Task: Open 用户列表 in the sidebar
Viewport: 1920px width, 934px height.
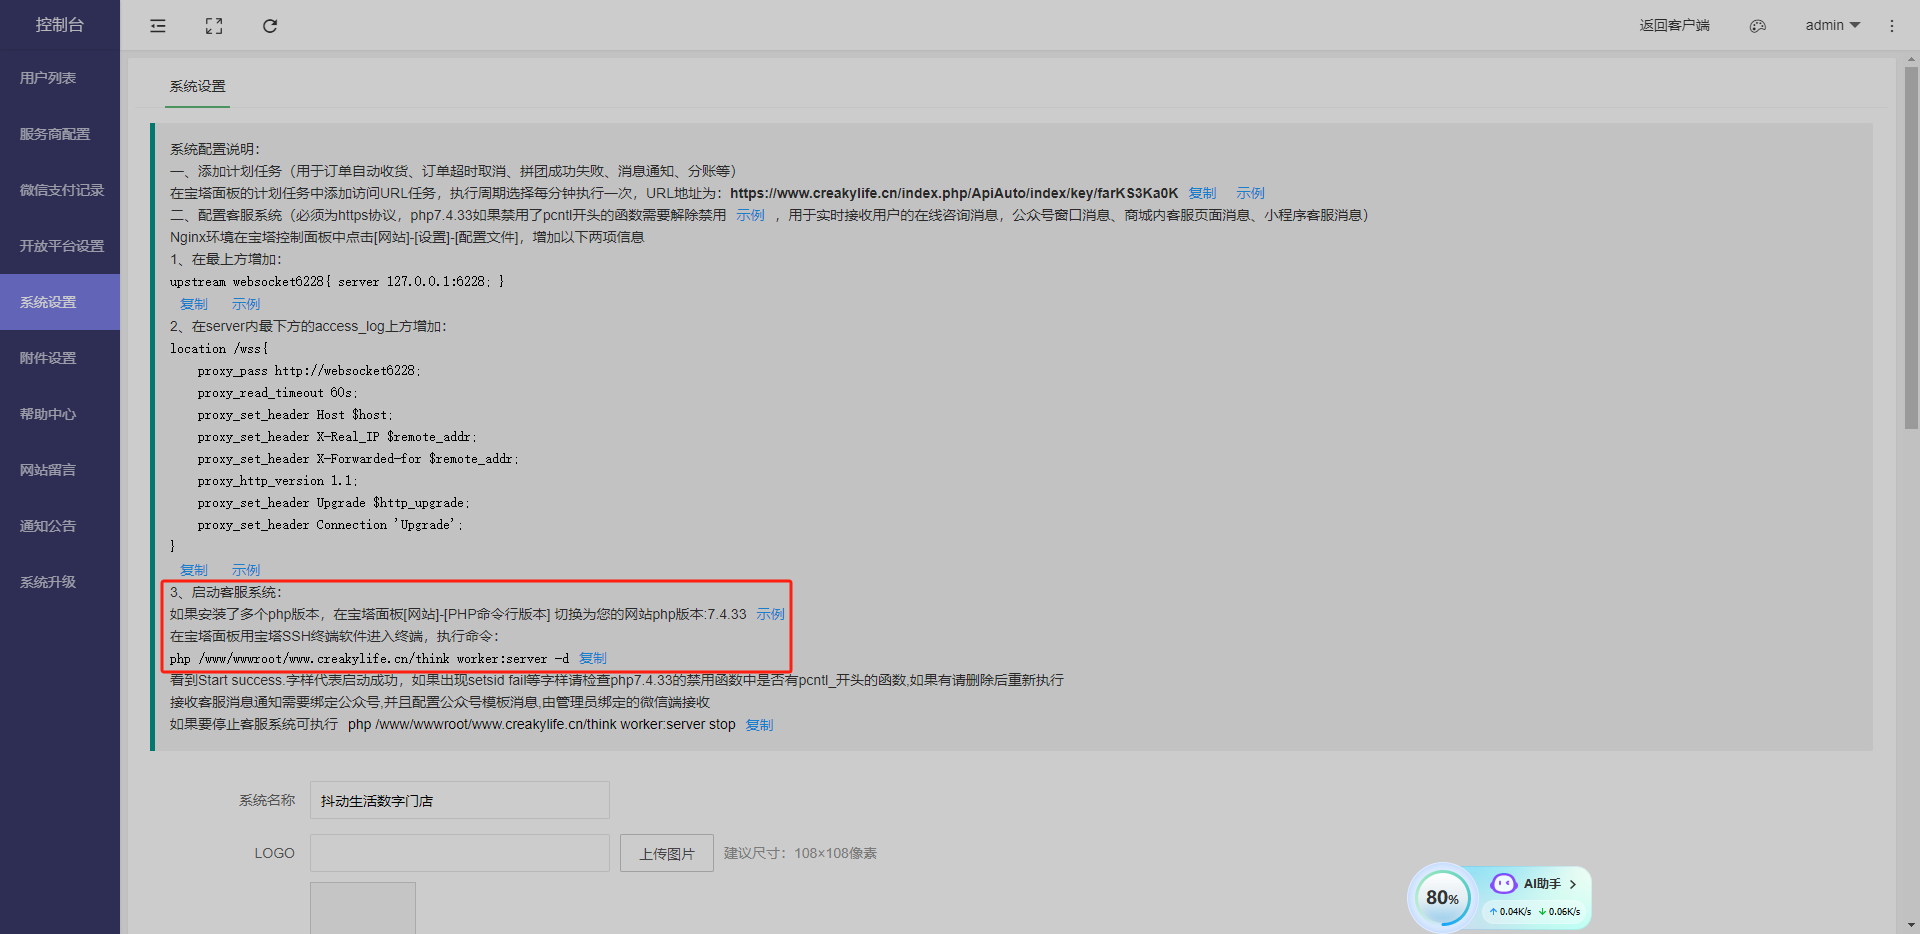Action: point(60,78)
